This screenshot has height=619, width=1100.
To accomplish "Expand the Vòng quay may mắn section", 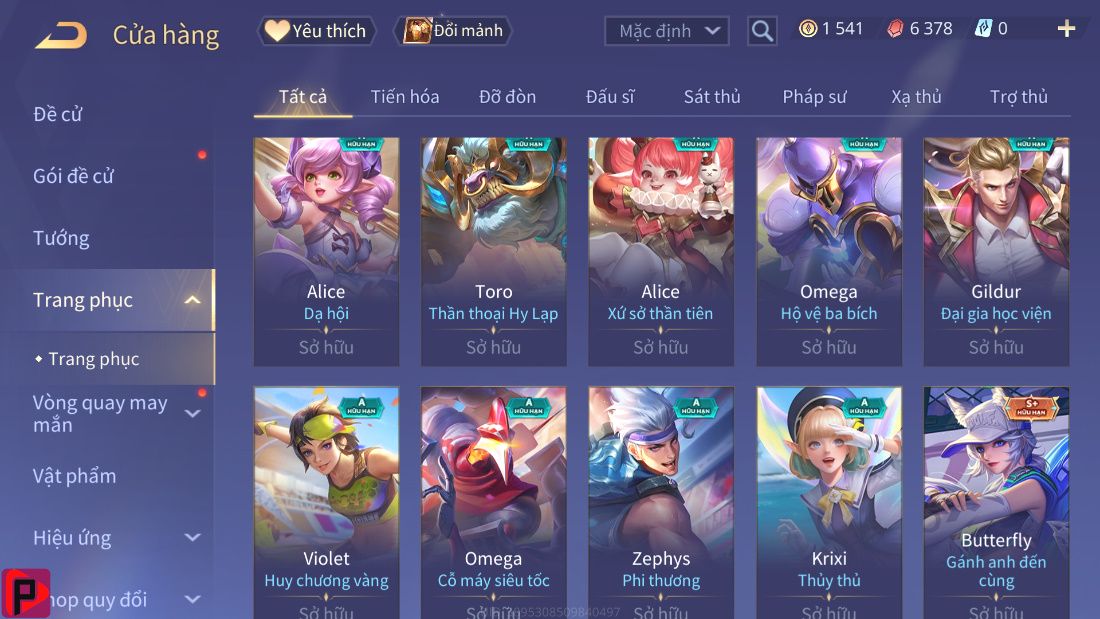I will [x=192, y=413].
